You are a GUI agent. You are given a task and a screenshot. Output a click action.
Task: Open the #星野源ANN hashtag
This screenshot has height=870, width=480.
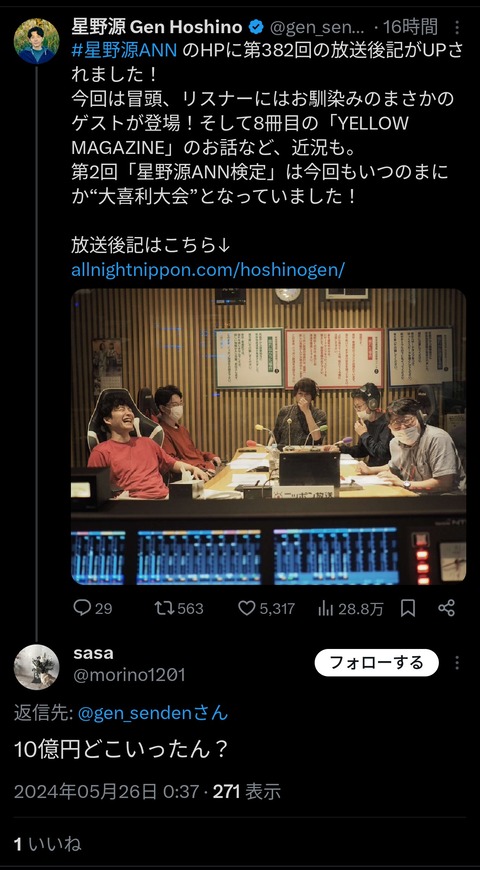(x=124, y=50)
